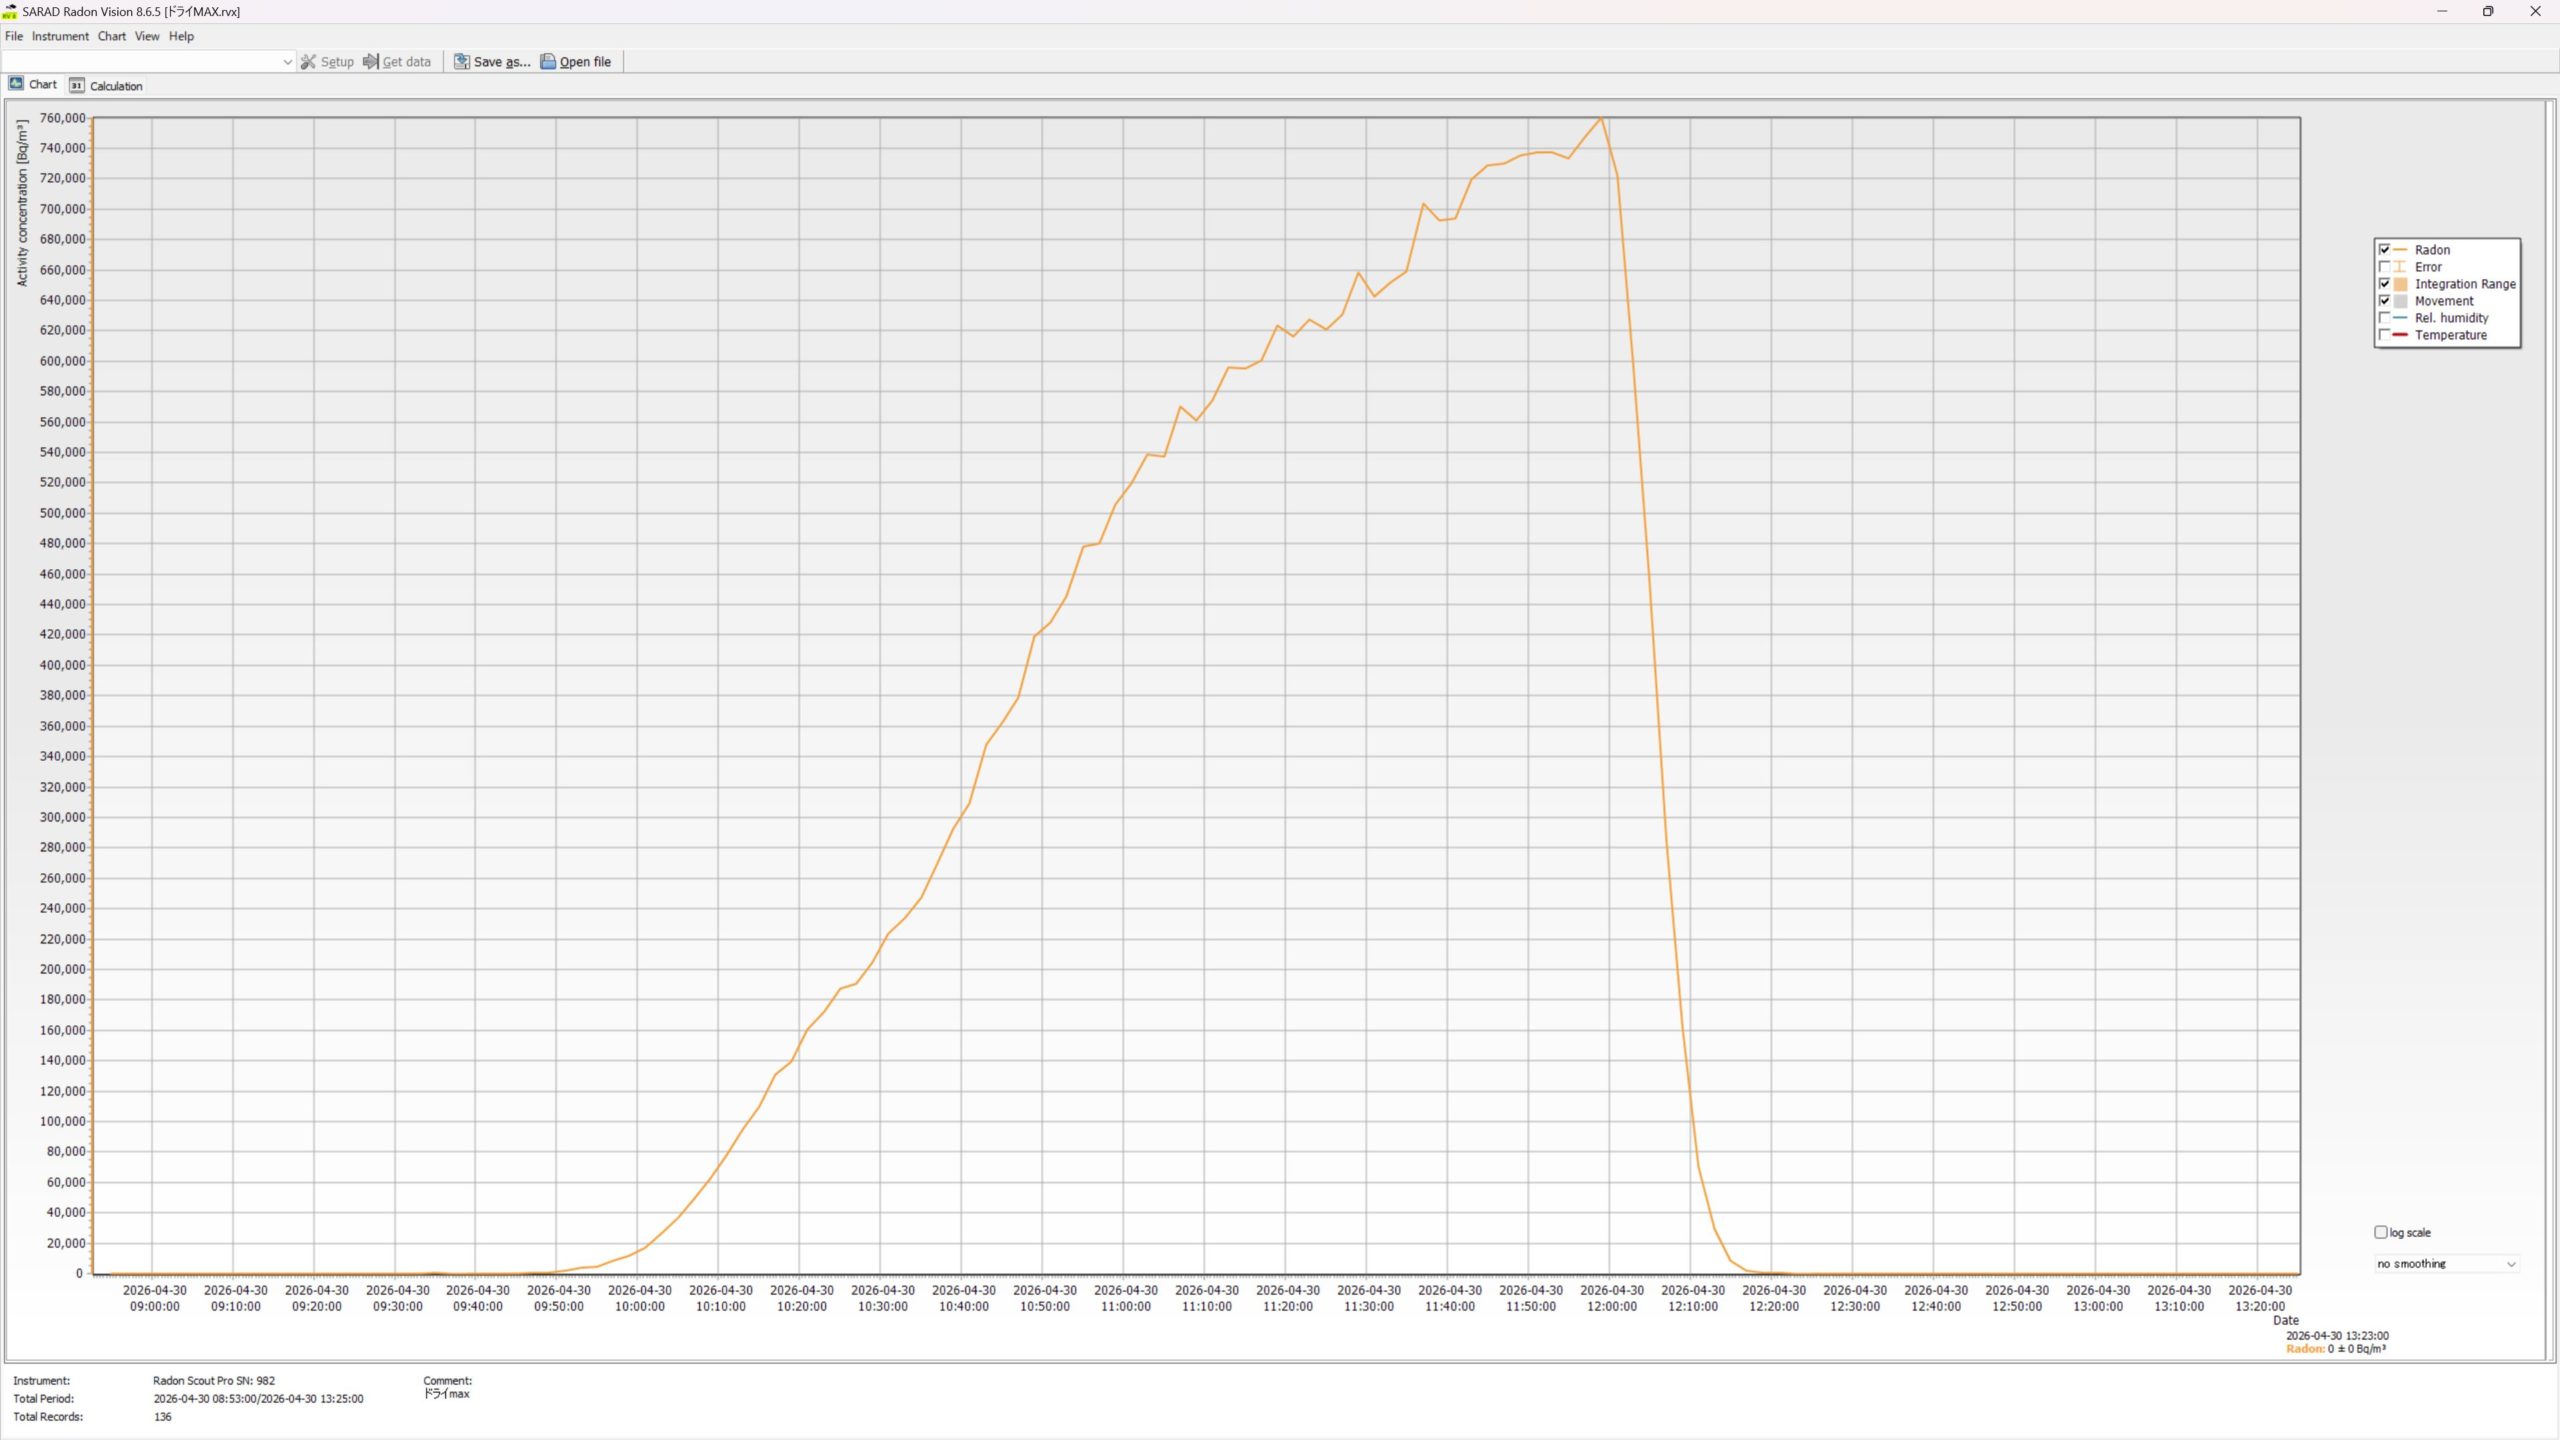Click the Total Period value text
Screen dimensions: 2560x1440
pyautogui.click(x=258, y=1399)
